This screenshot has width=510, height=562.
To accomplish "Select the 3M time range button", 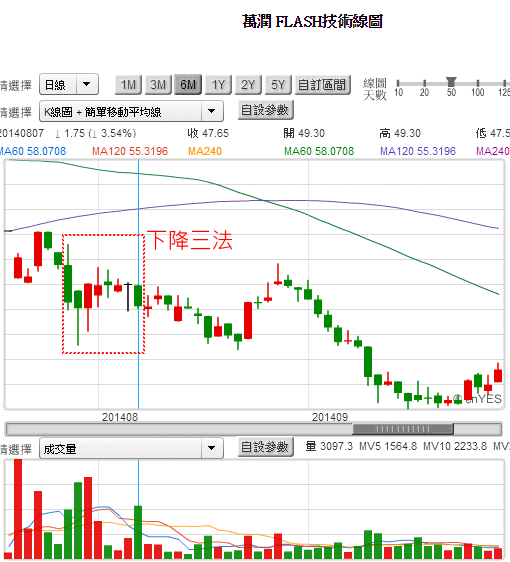I will pyautogui.click(x=158, y=85).
